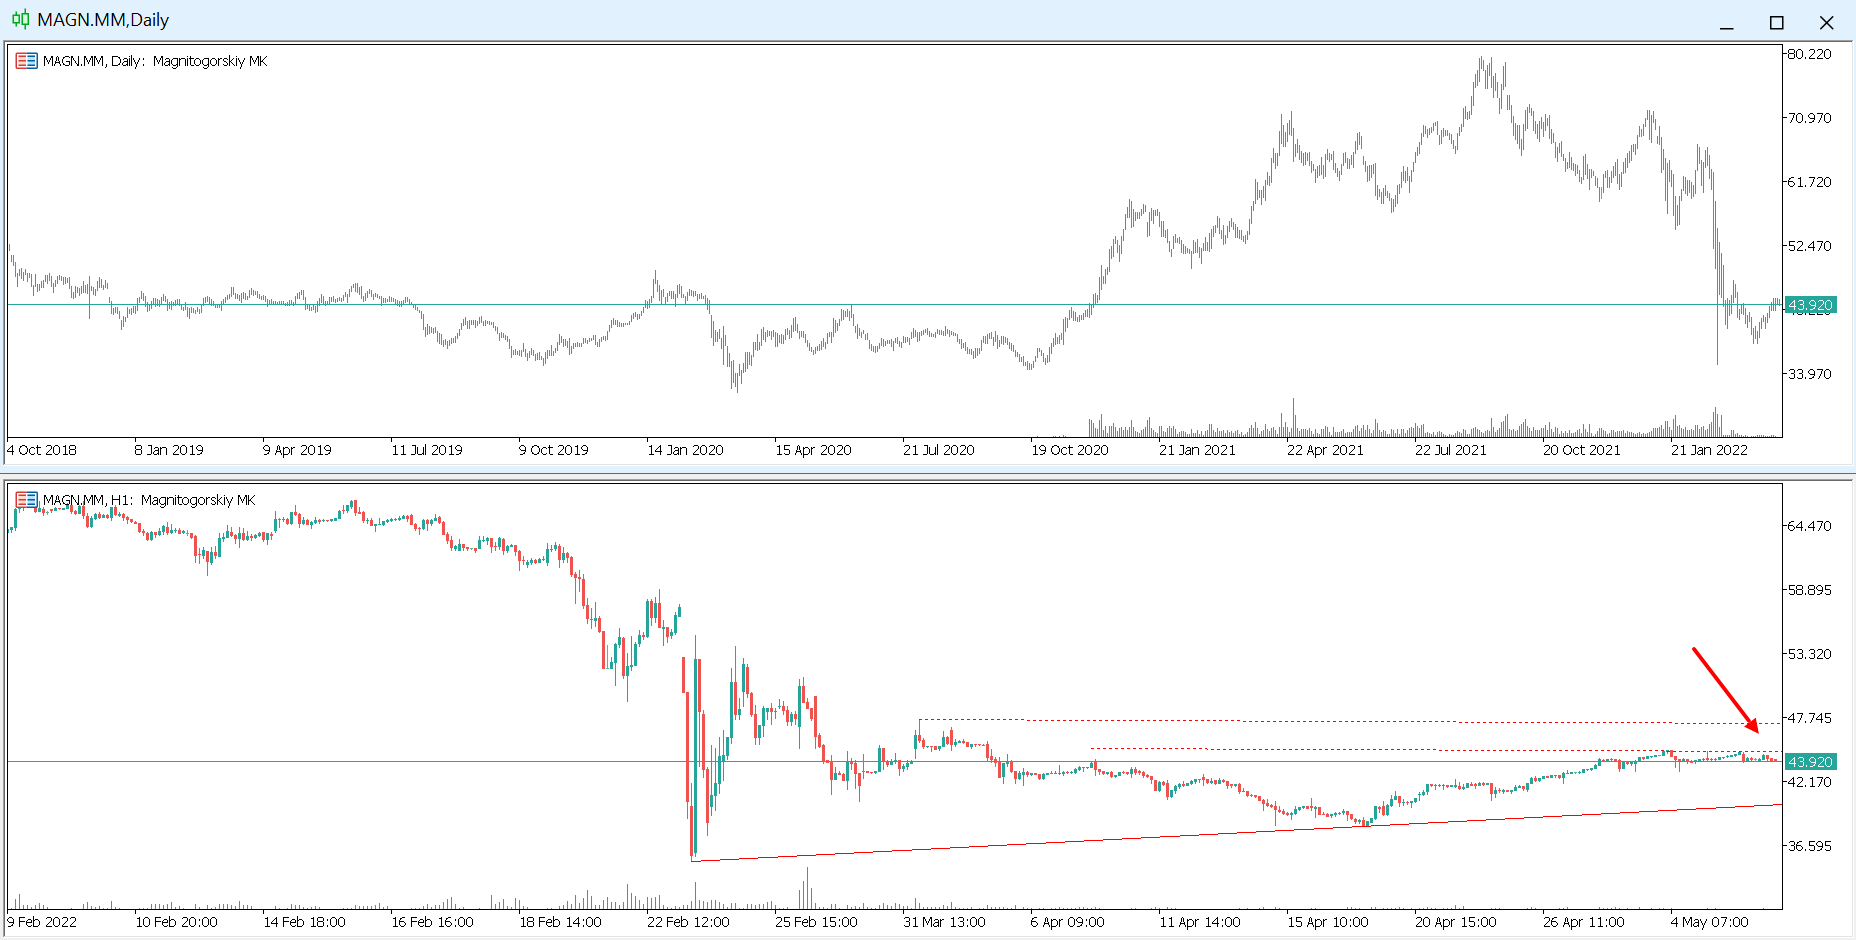The height and width of the screenshot is (940, 1856).
Task: Click the '11 Apr 14:00' time label
Action: [1200, 922]
